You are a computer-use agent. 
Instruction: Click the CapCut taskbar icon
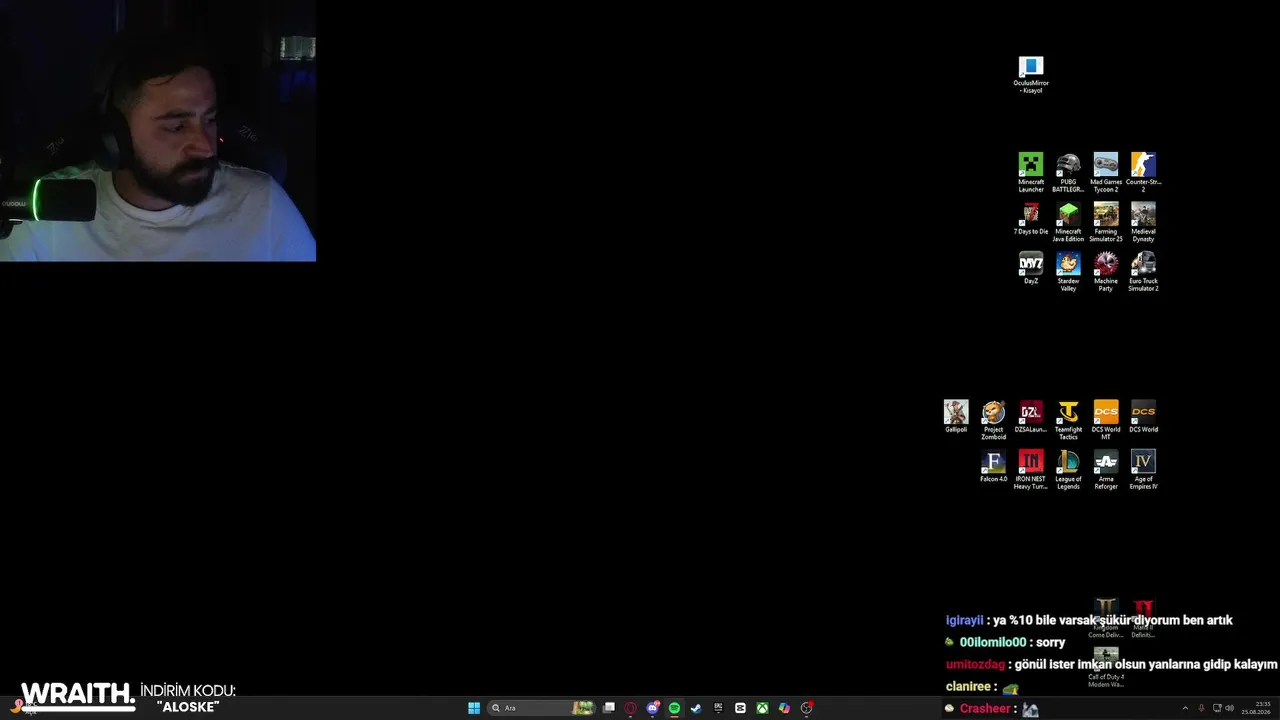point(740,708)
